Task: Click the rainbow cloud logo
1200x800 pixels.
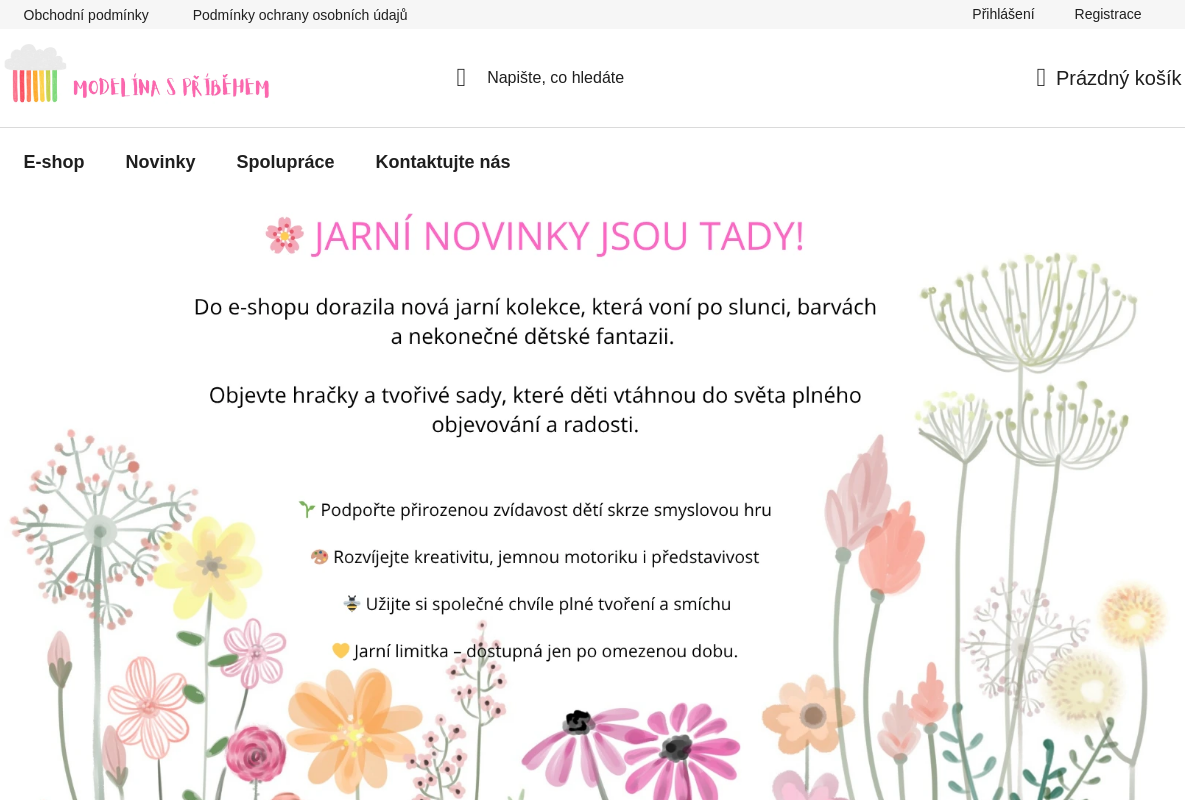Action: click(x=36, y=77)
